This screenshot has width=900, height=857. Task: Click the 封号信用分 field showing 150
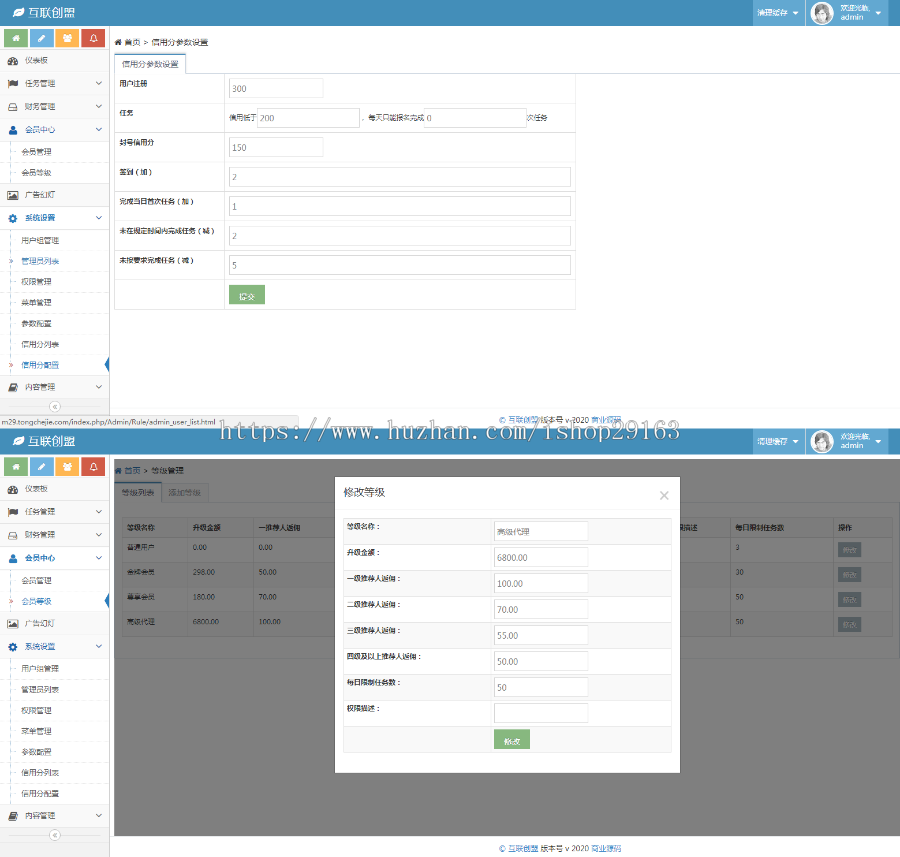coord(276,147)
